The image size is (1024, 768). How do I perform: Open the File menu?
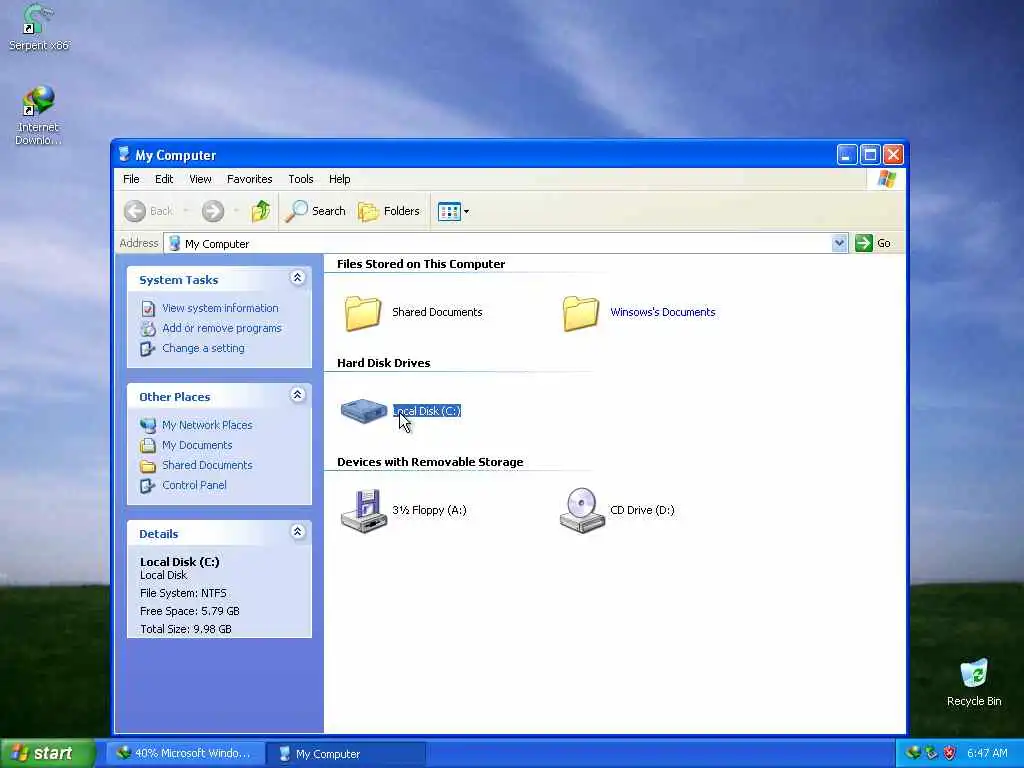click(131, 179)
